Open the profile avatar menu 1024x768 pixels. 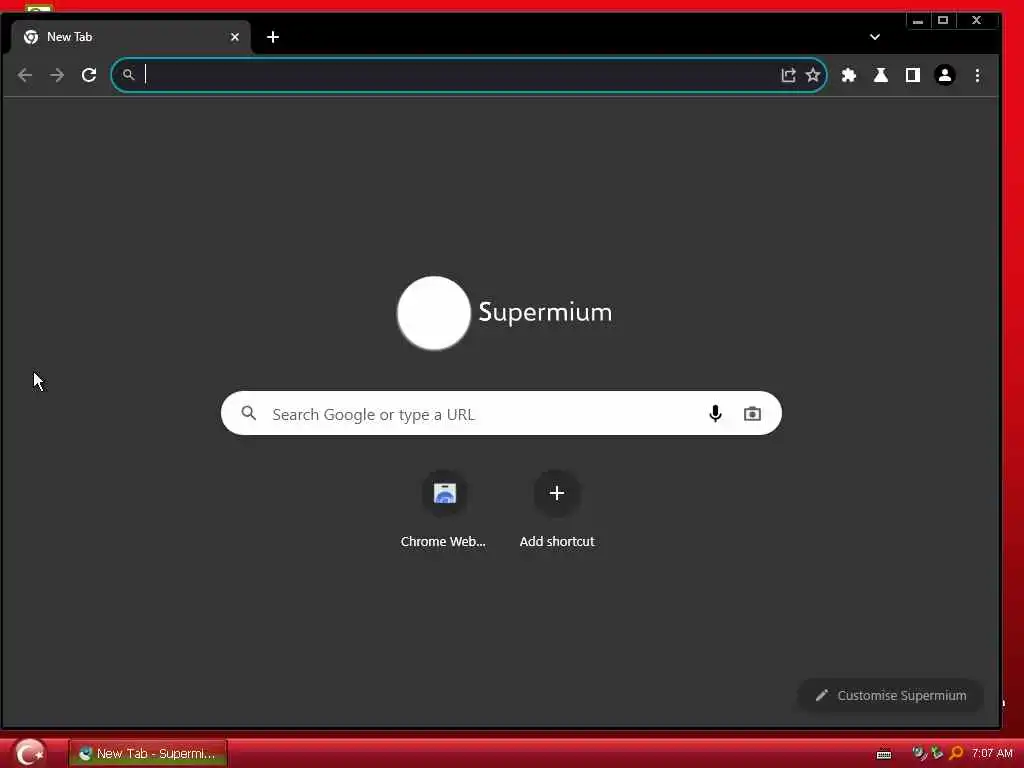(x=944, y=75)
